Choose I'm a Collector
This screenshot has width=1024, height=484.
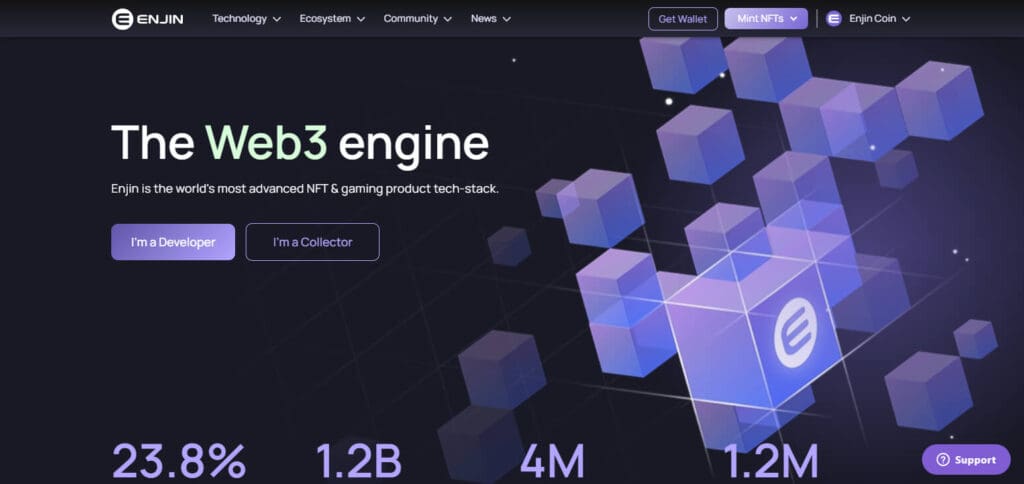312,242
